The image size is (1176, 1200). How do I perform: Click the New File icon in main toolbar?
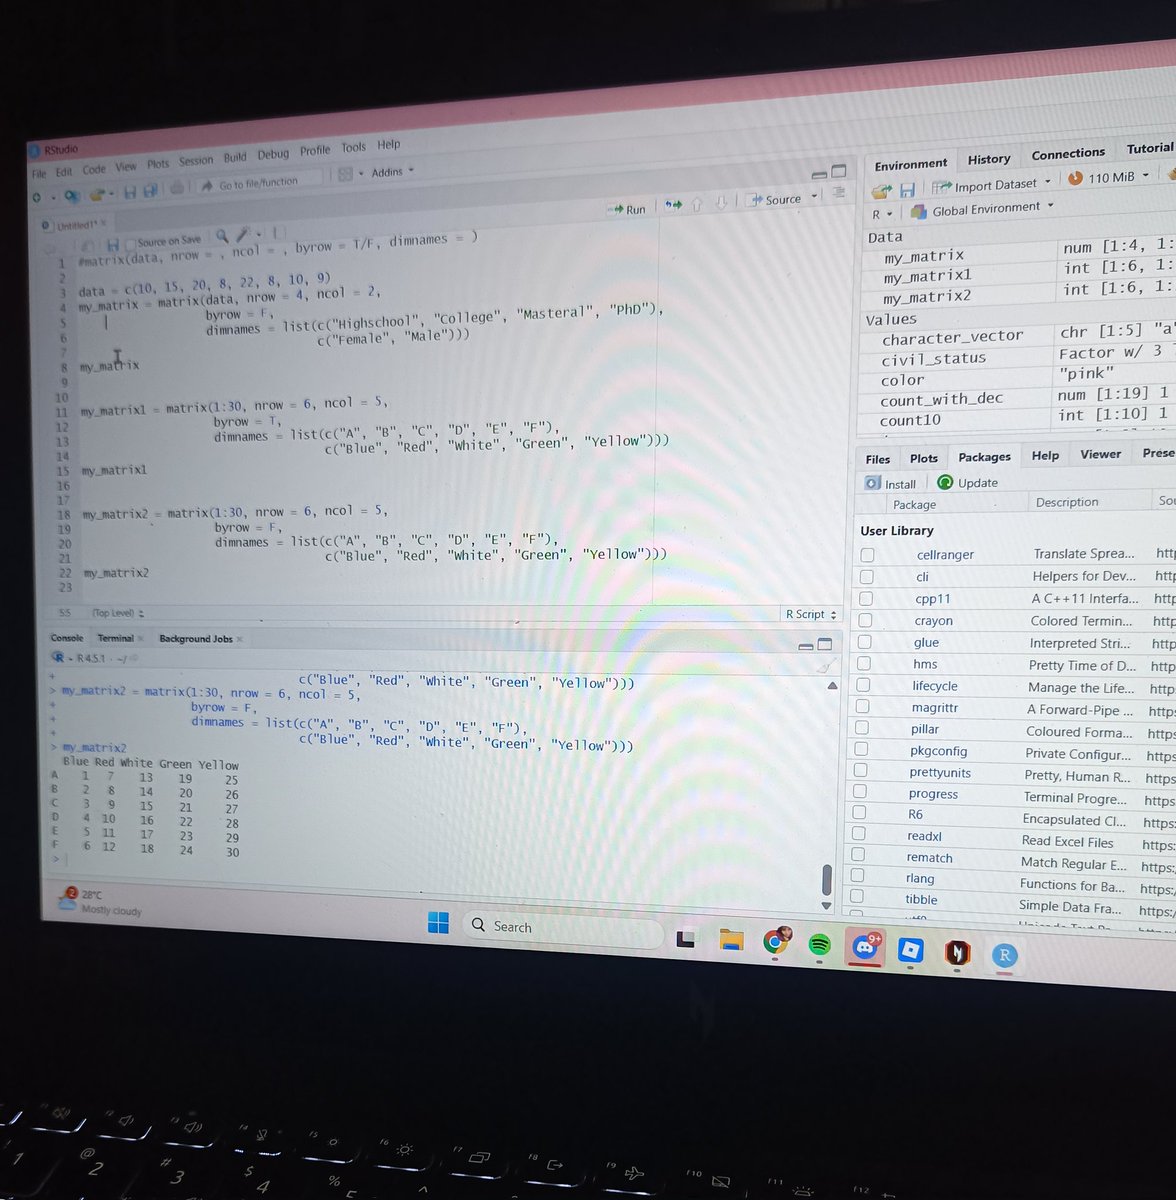(38, 196)
